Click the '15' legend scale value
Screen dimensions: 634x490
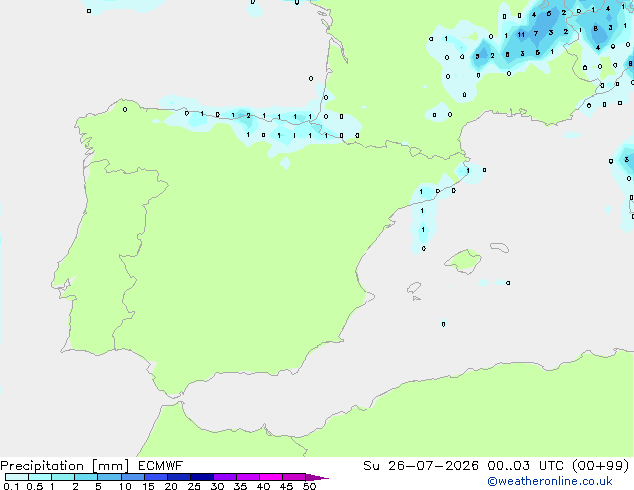coord(148,486)
